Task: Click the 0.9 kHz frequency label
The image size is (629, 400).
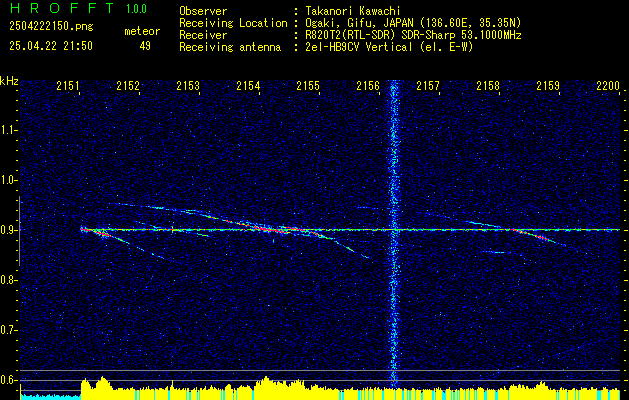Action: 8,230
